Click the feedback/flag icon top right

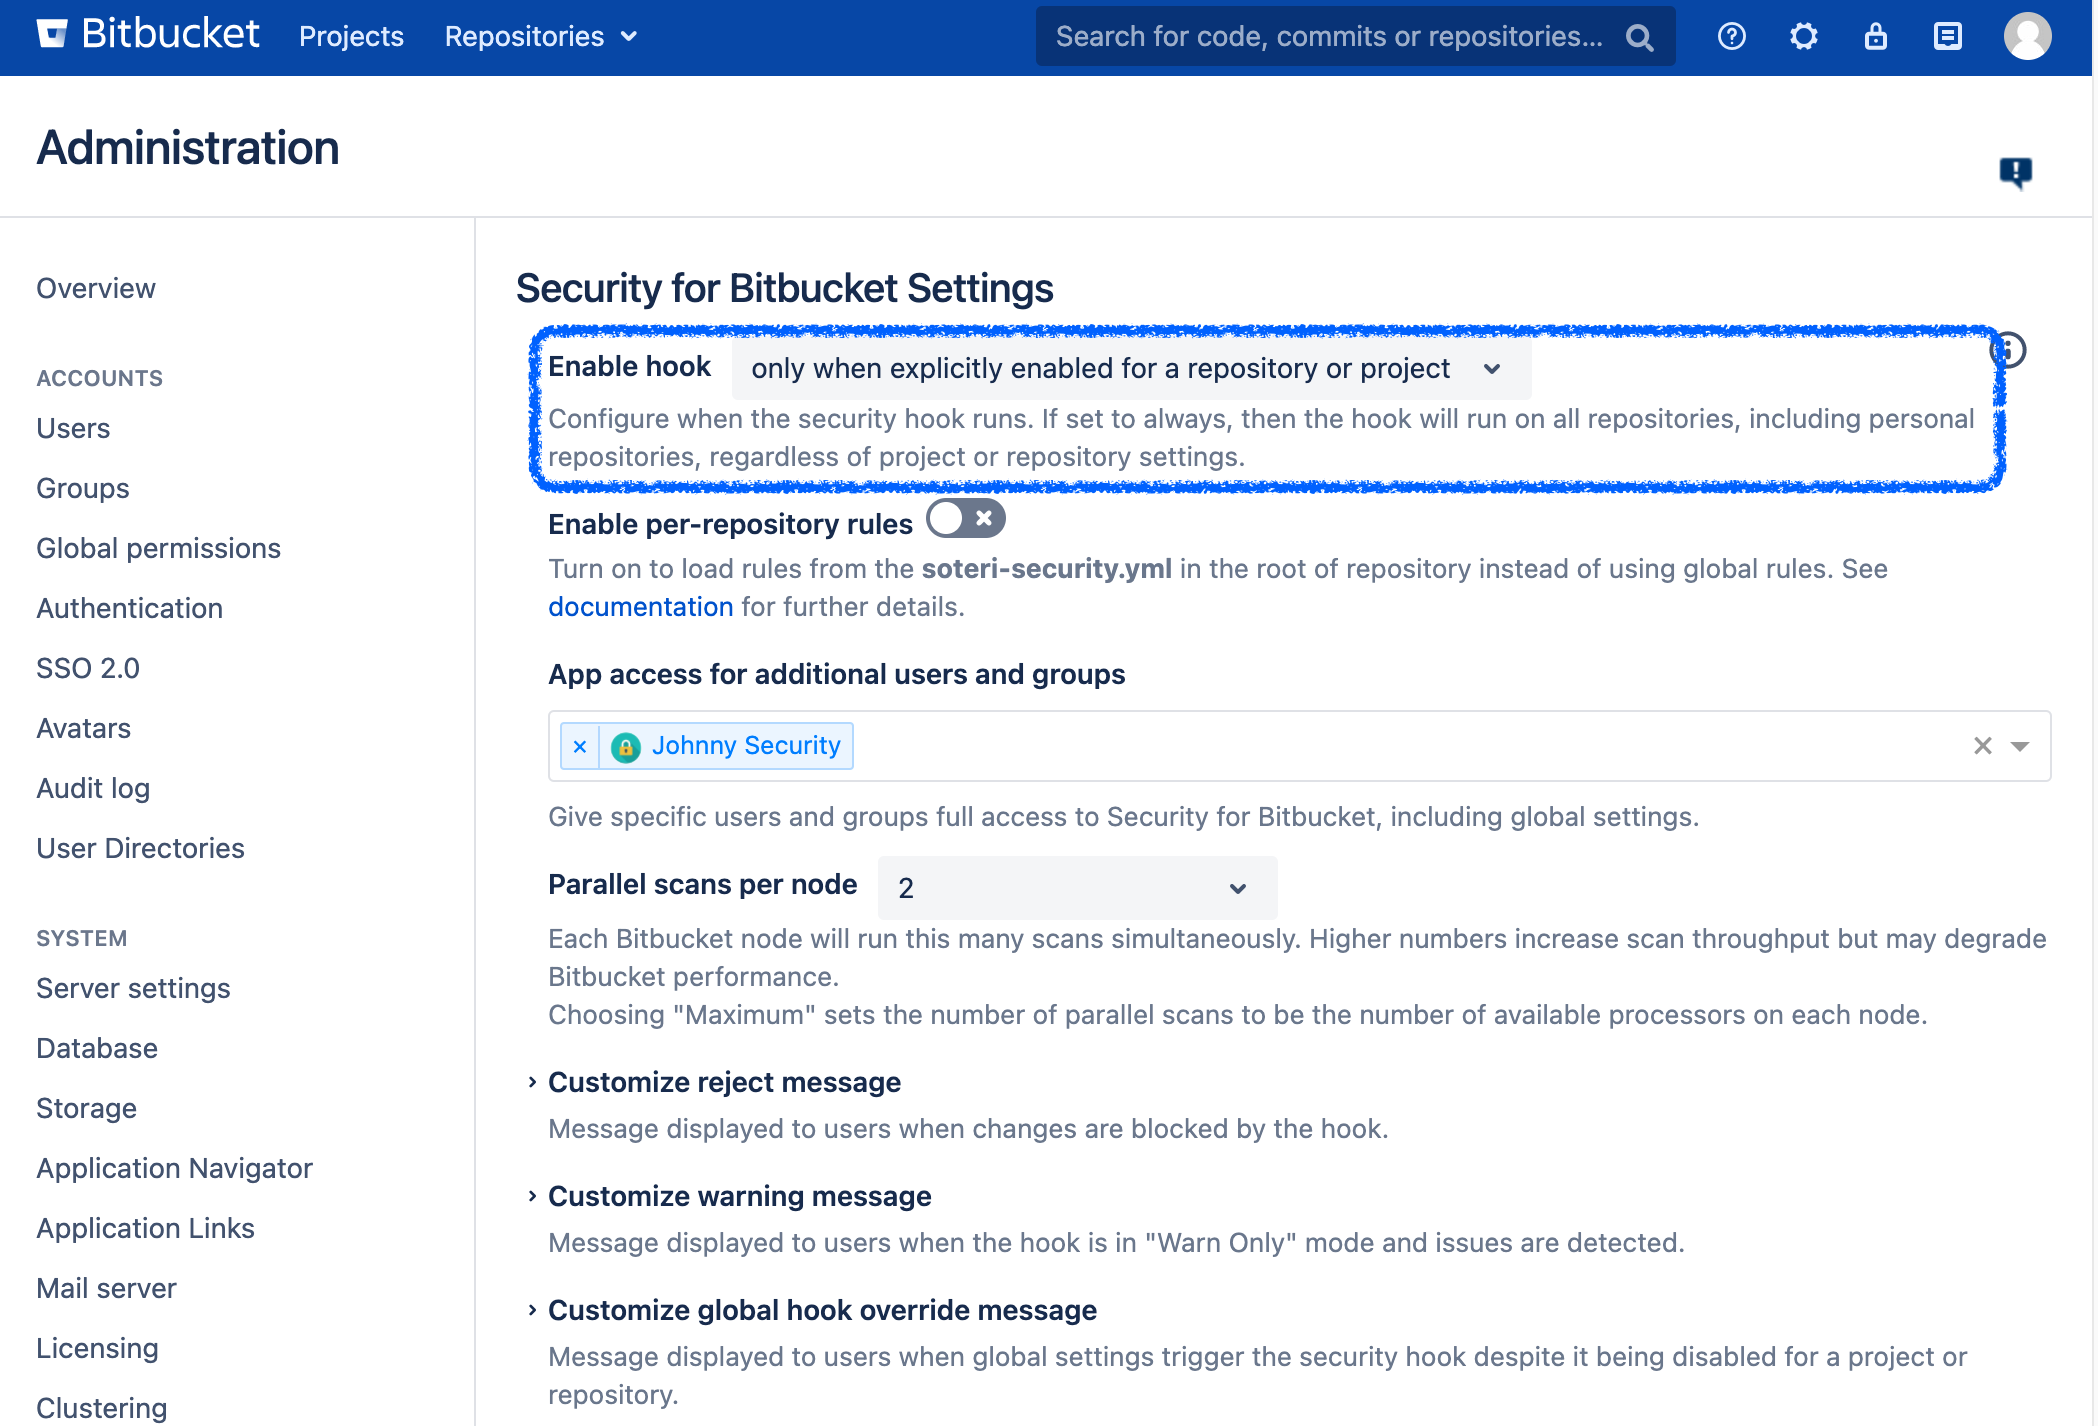[2015, 172]
